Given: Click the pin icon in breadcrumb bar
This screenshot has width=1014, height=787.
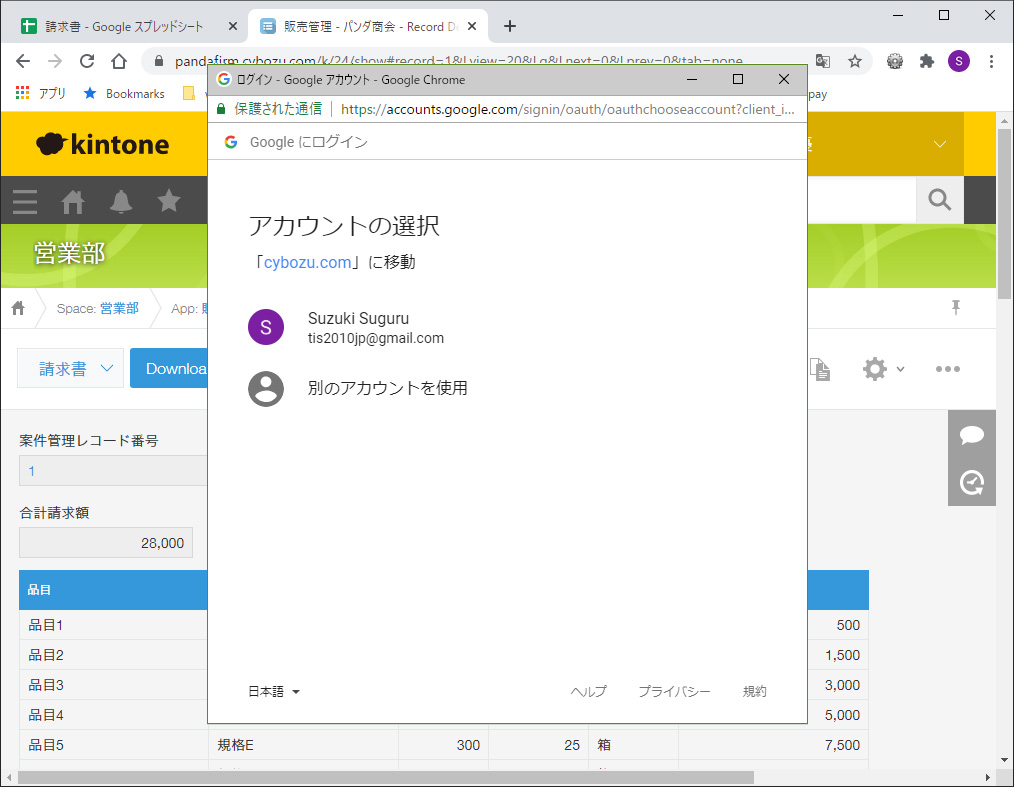Looking at the screenshot, I should pyautogui.click(x=955, y=308).
